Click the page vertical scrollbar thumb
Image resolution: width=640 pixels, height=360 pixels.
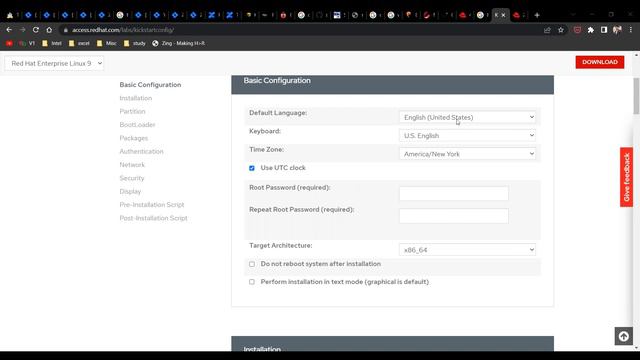tap(636, 96)
